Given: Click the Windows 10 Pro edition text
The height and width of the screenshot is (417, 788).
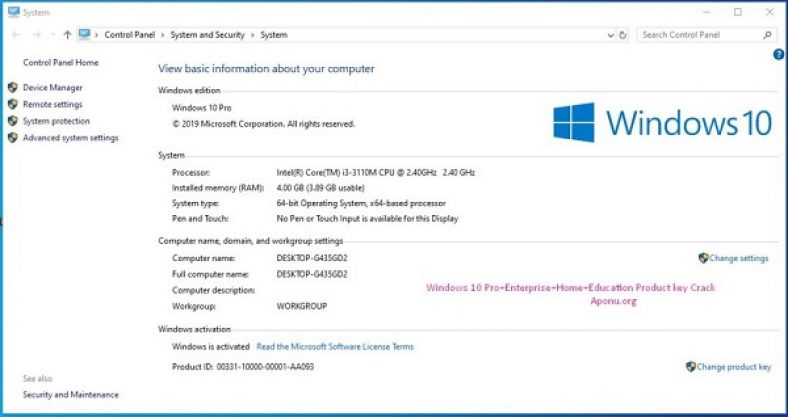Looking at the screenshot, I should 202,108.
